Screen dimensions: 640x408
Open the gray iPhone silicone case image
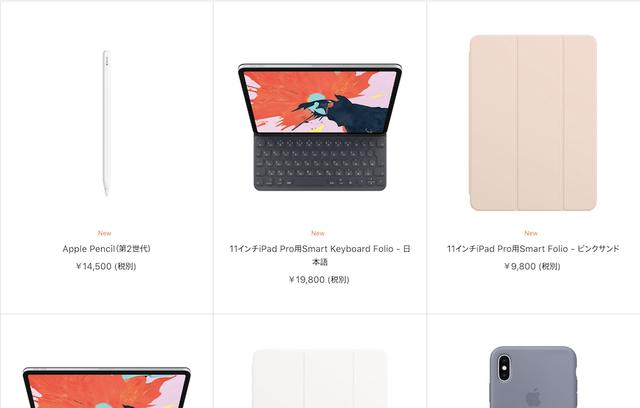click(533, 377)
